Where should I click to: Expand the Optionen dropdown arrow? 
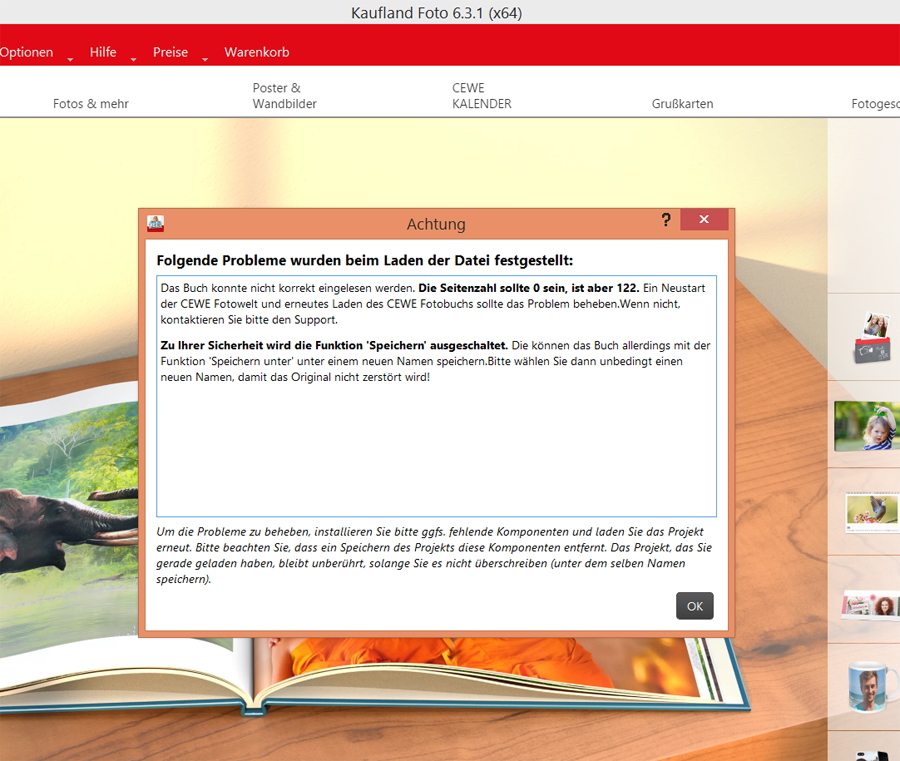(71, 60)
